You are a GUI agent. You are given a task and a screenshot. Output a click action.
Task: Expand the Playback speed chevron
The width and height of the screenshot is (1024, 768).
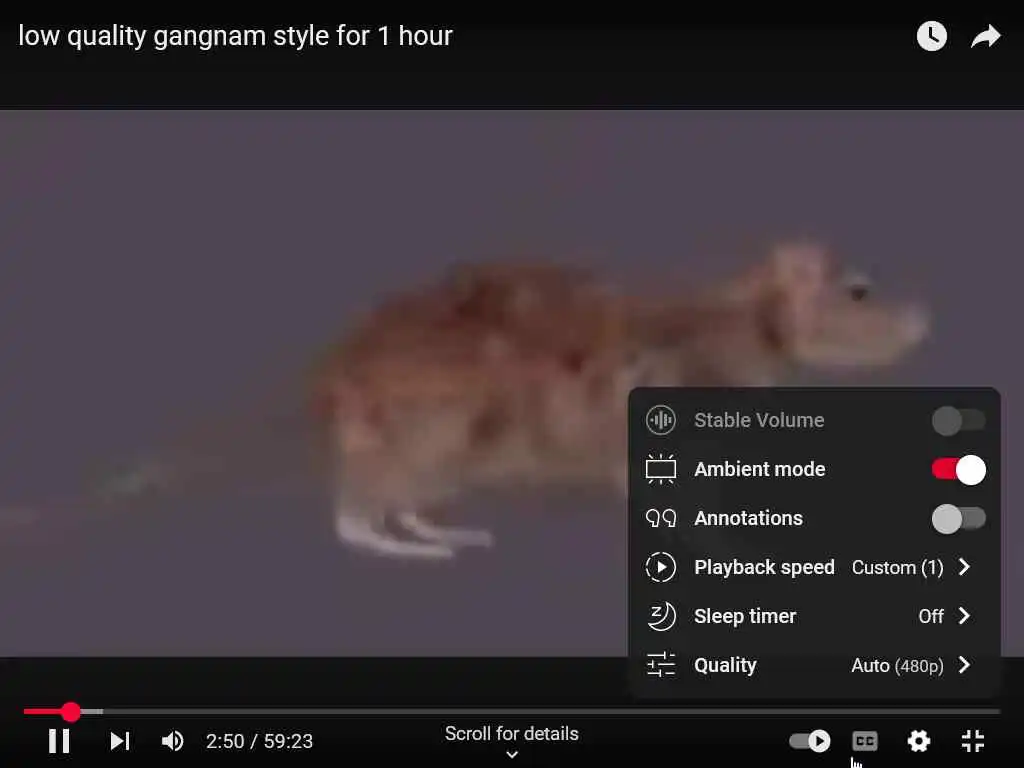tap(965, 567)
